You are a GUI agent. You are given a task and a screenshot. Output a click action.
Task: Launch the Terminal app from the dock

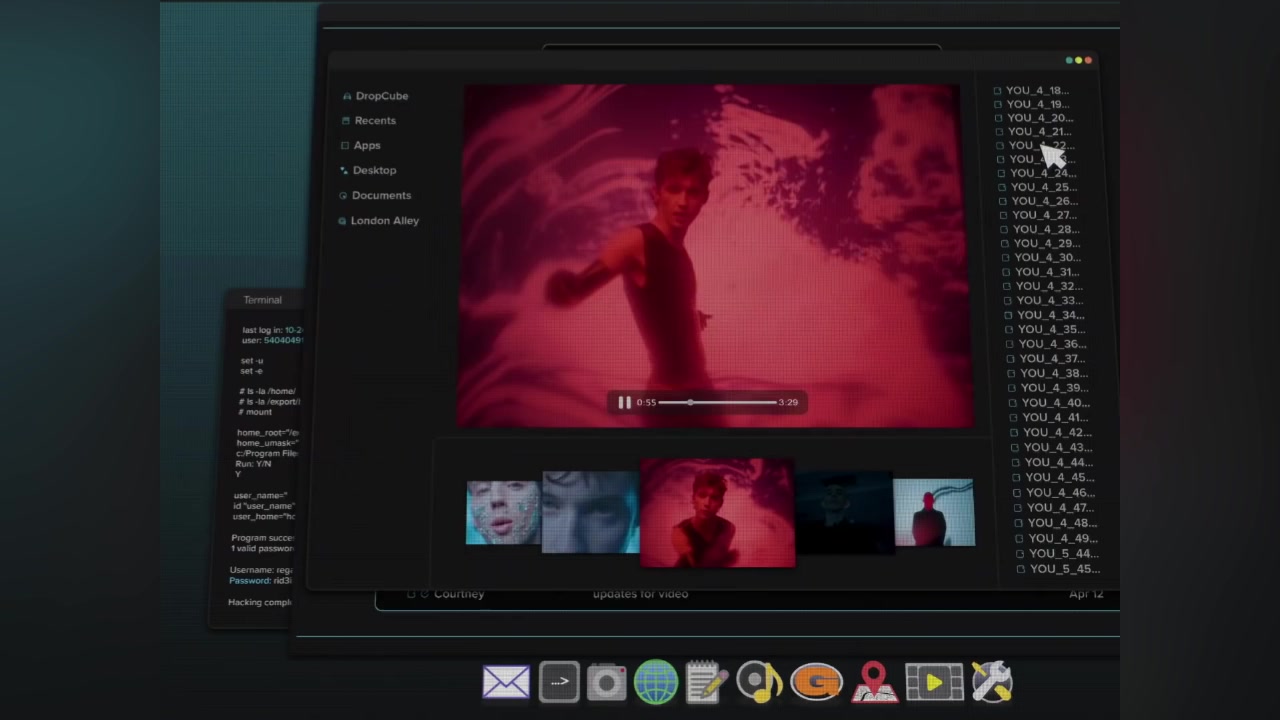pyautogui.click(x=559, y=682)
